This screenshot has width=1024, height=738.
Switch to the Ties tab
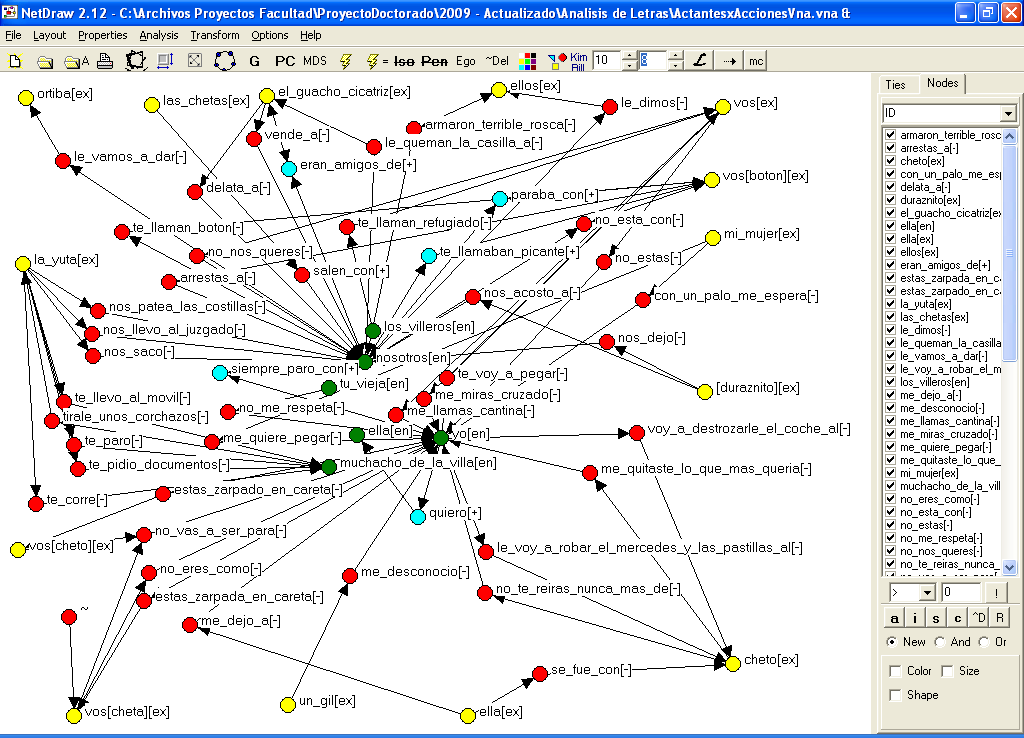(x=895, y=84)
